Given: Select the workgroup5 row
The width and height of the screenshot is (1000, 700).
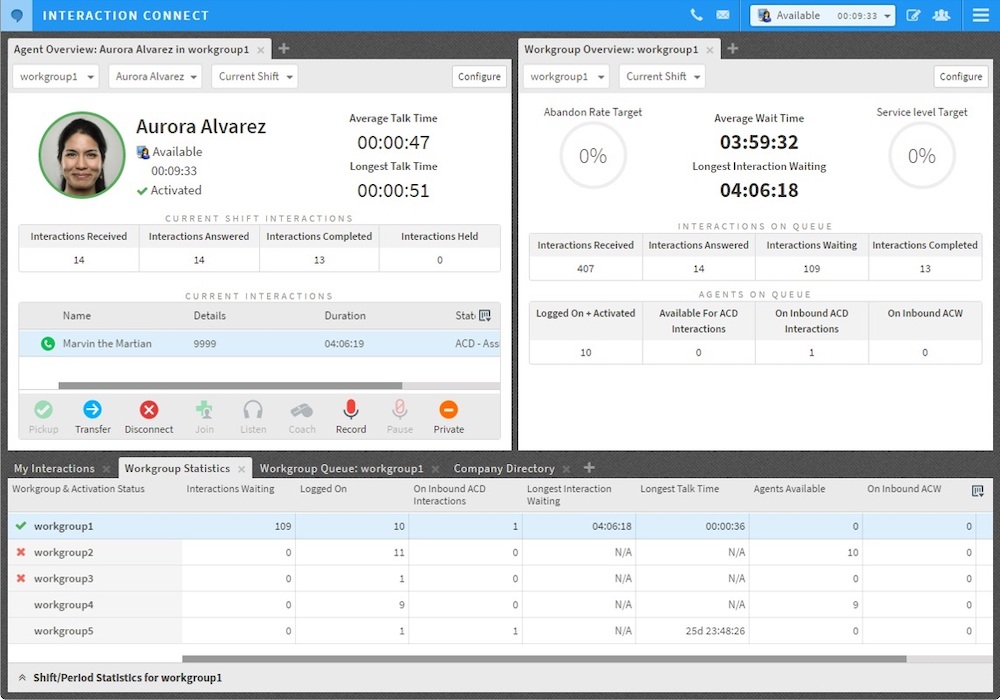Looking at the screenshot, I should tap(501, 631).
